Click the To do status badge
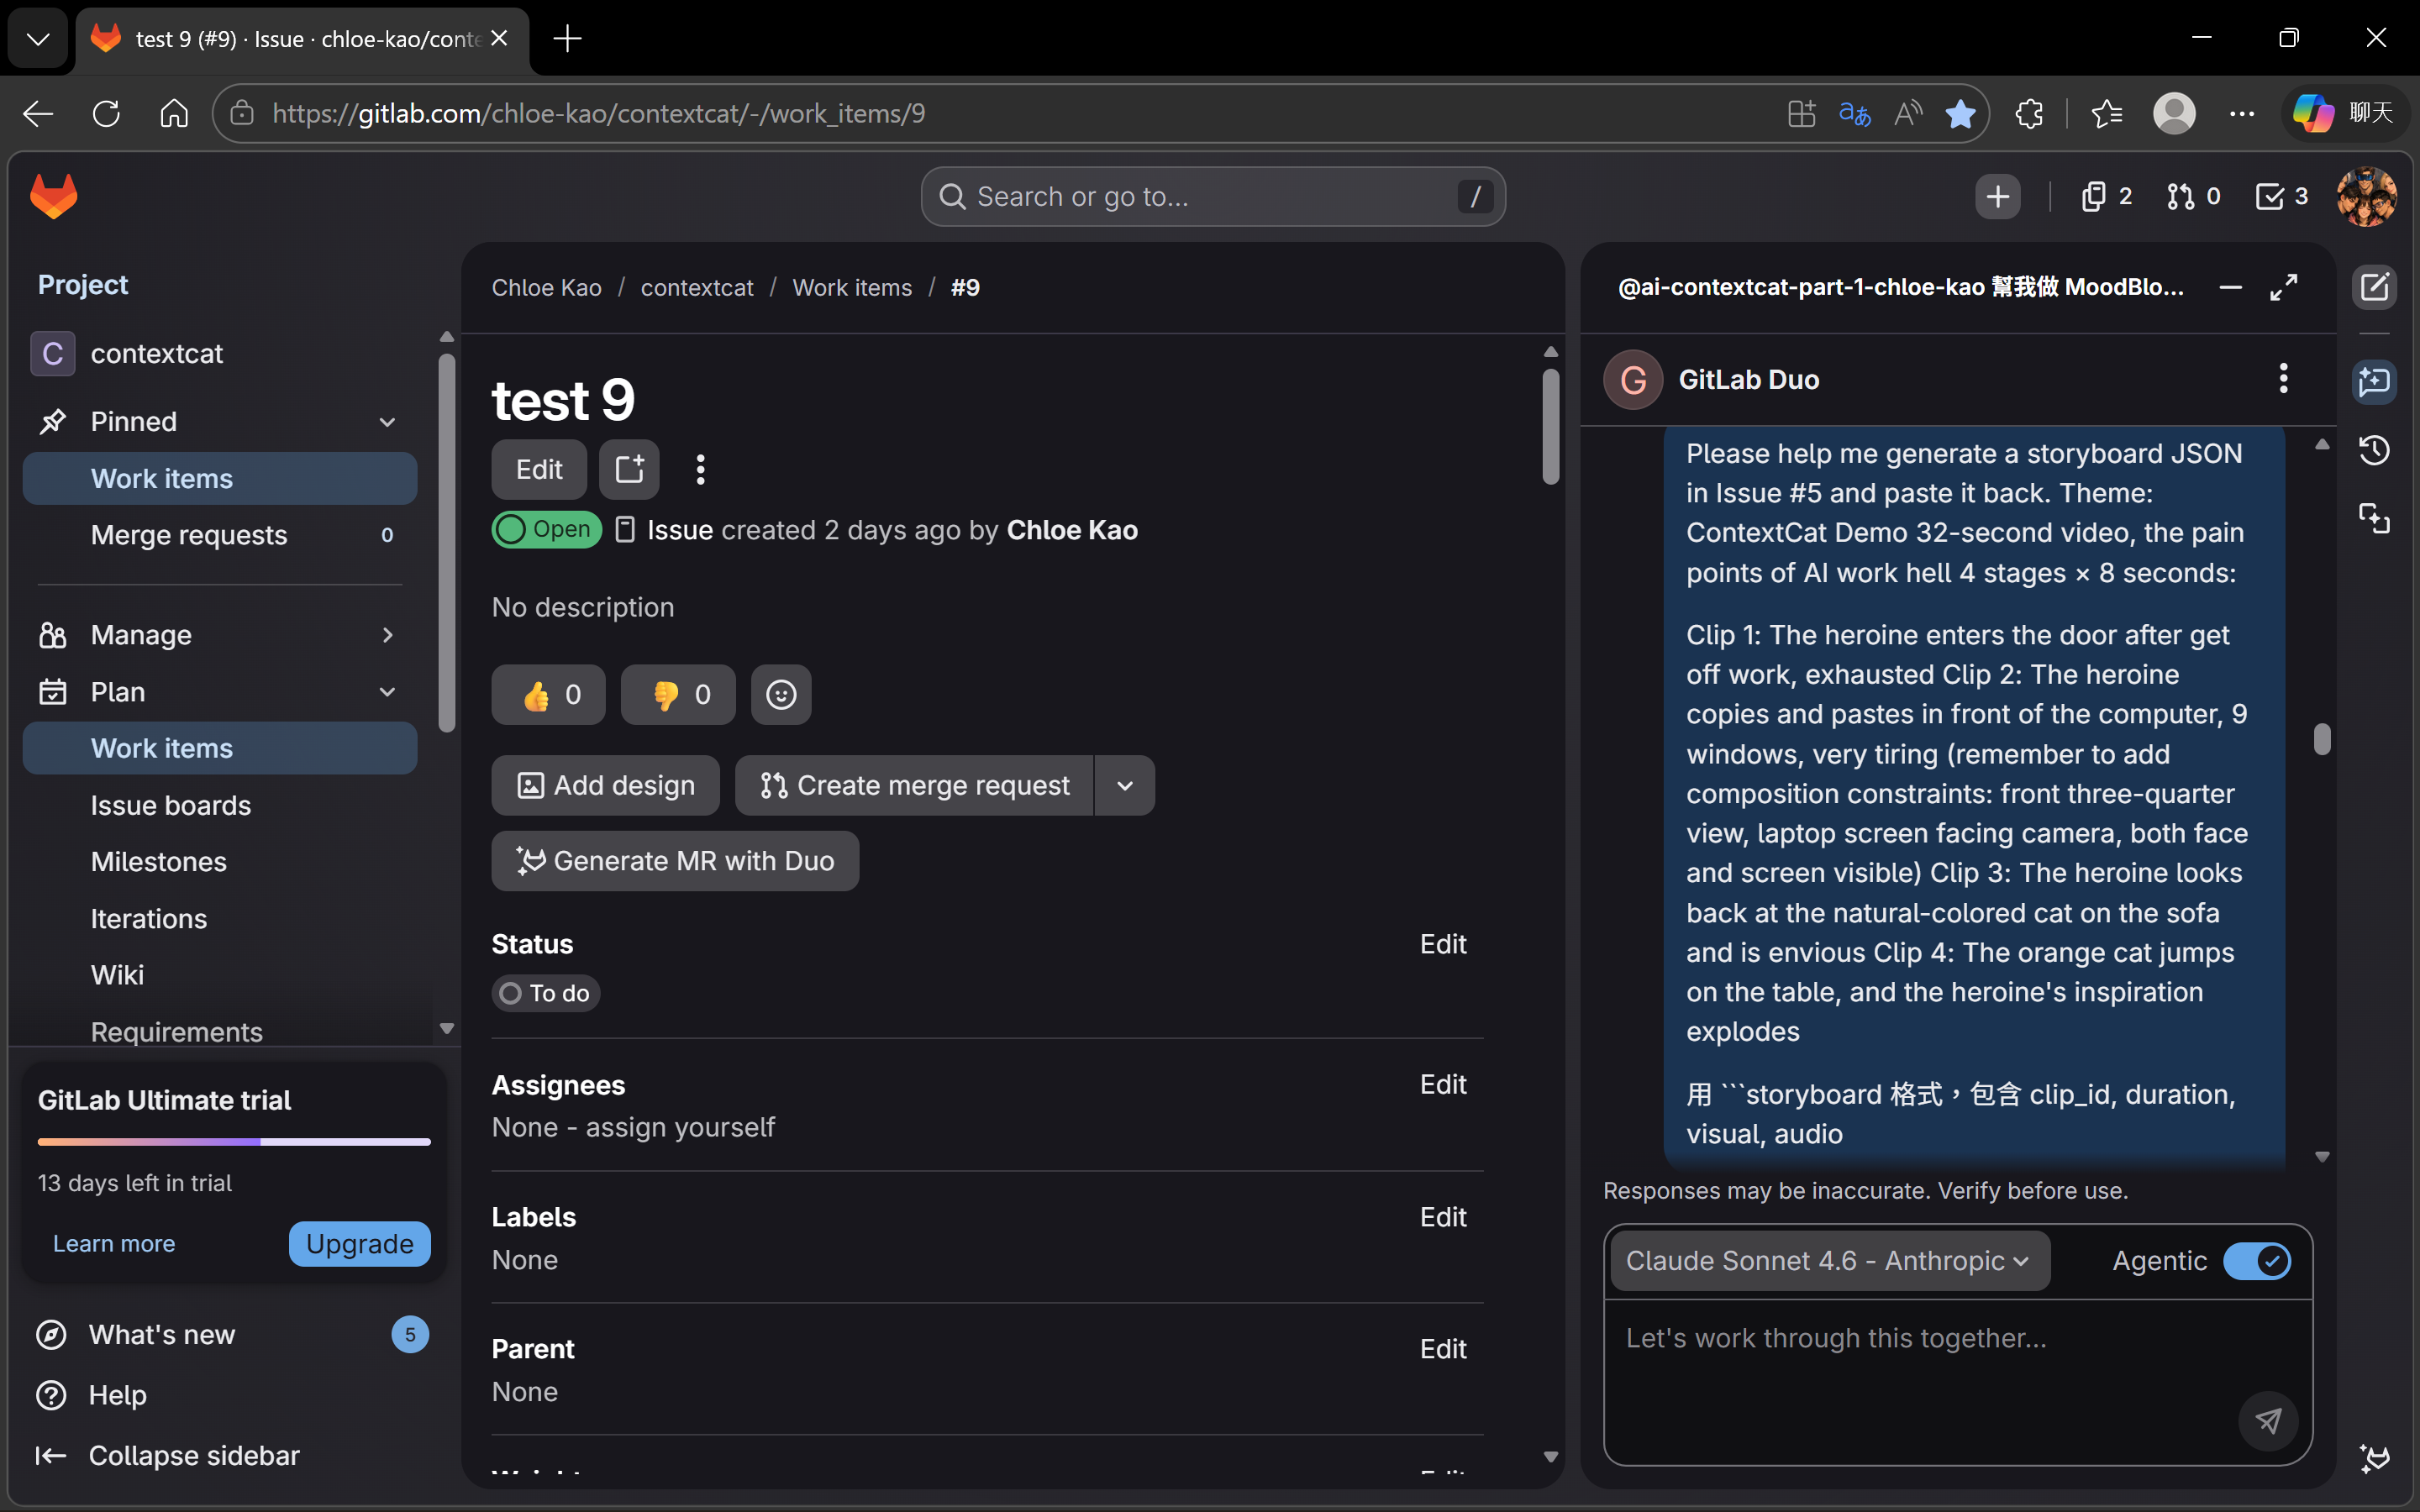Viewport: 2420px width, 1512px height. pos(546,993)
